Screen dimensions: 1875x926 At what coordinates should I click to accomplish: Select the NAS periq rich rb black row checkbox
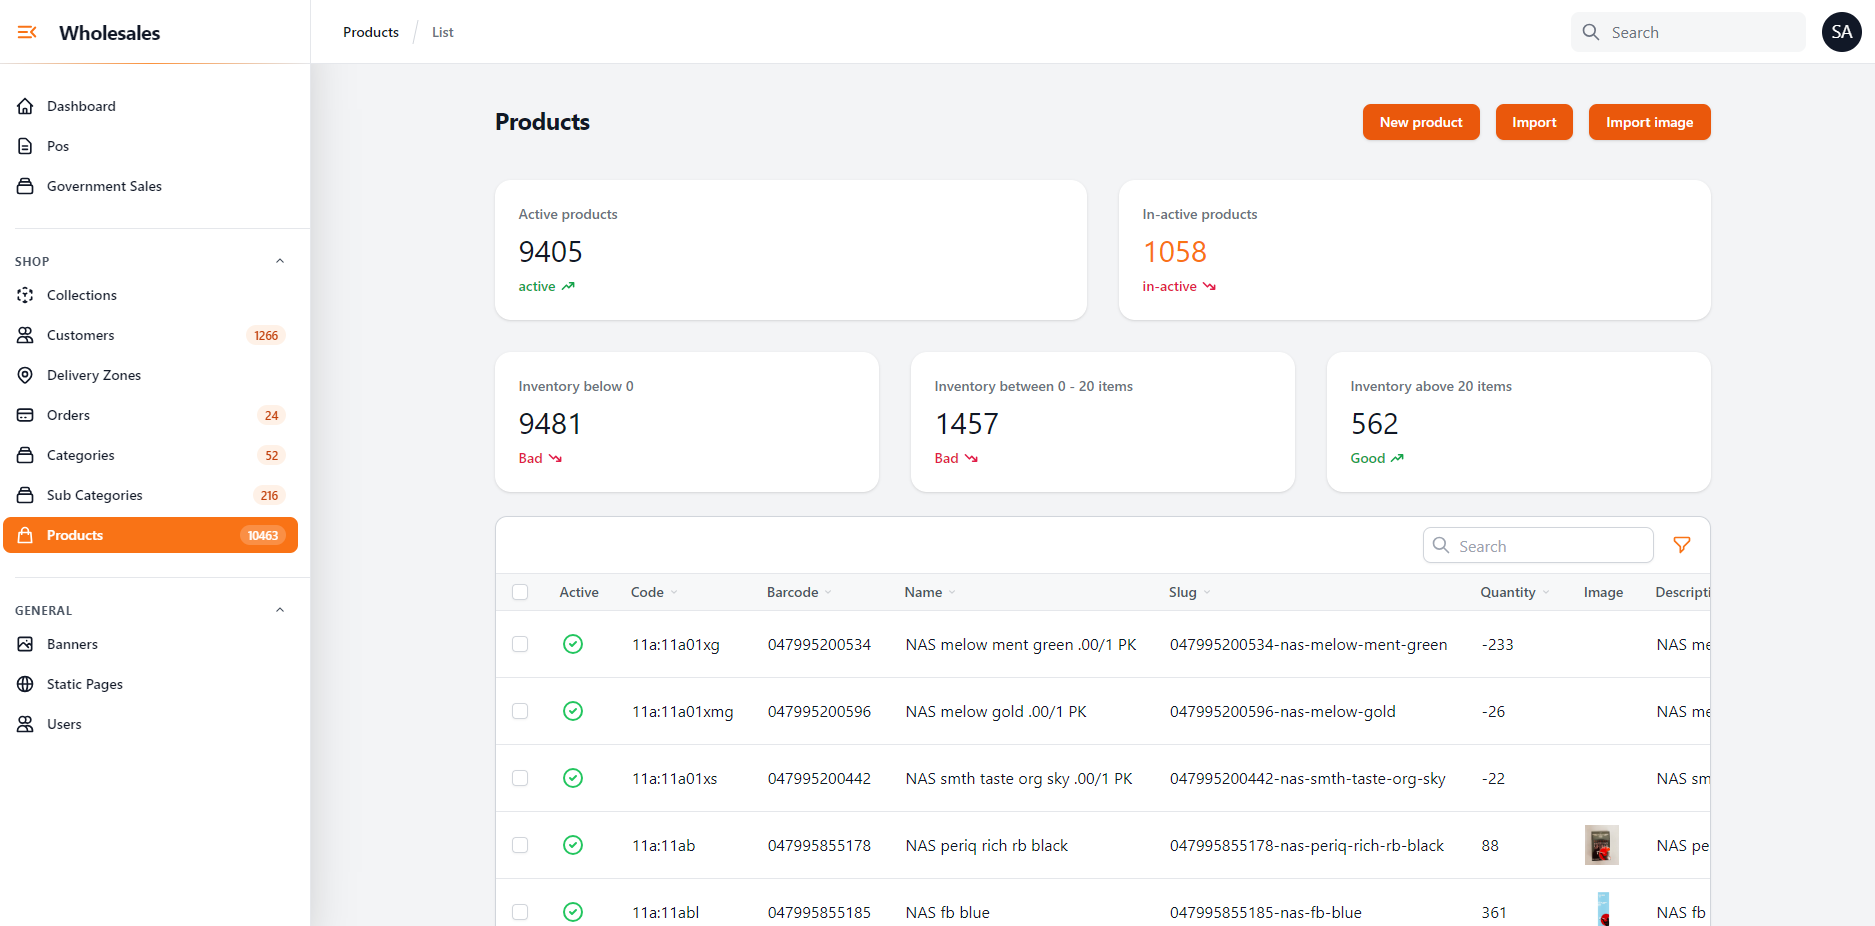click(520, 845)
